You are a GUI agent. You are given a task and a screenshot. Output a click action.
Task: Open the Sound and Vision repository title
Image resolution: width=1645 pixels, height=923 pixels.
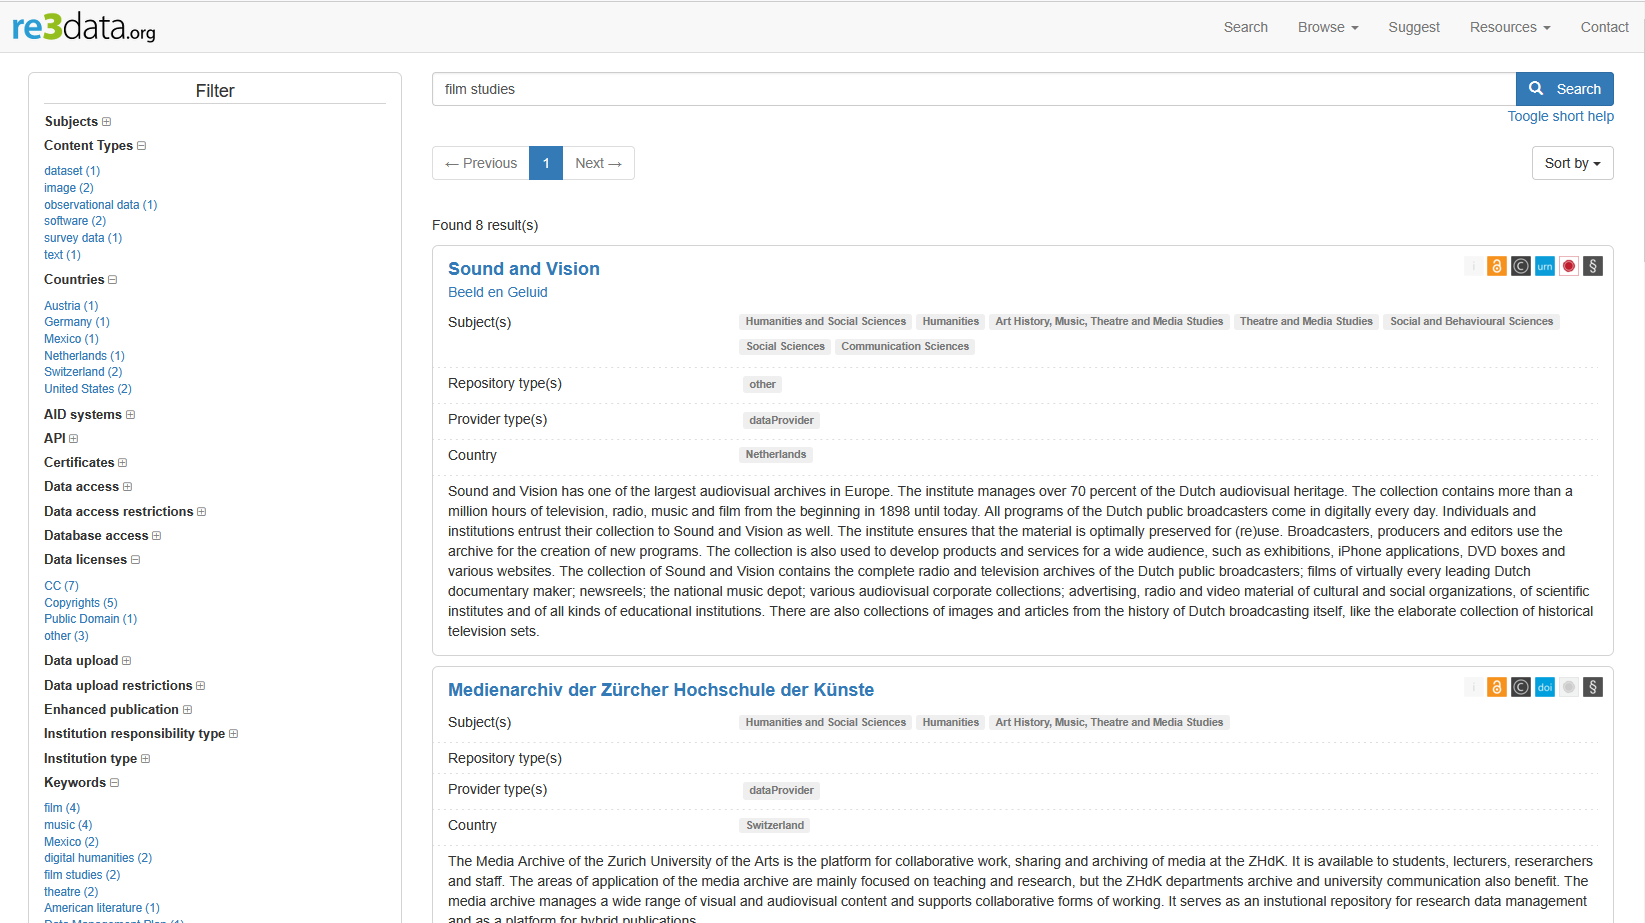point(524,269)
